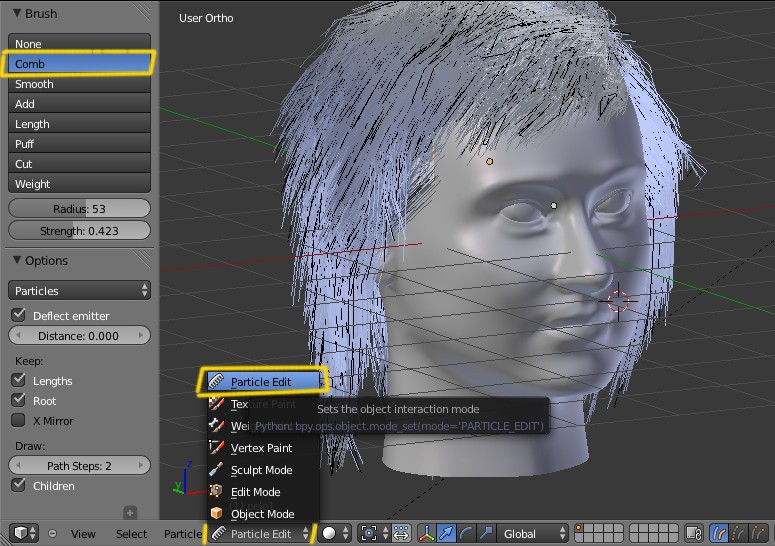The width and height of the screenshot is (775, 546).
Task: Click the viewport shading sphere icon
Action: pos(328,534)
